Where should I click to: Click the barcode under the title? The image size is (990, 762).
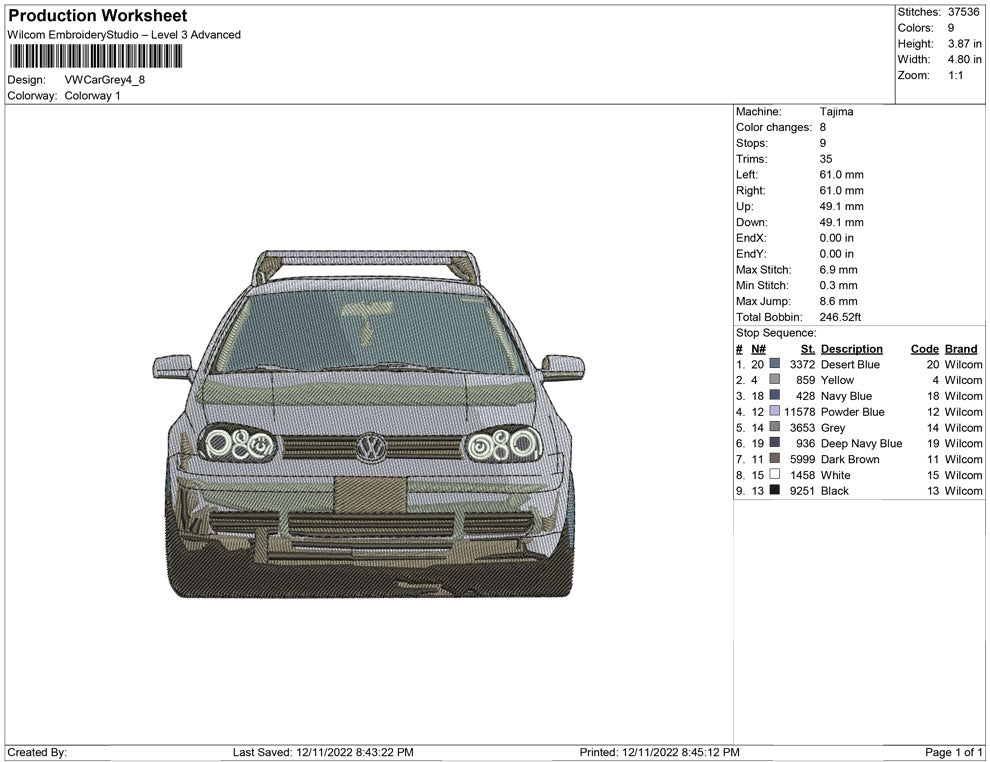pyautogui.click(x=96, y=56)
